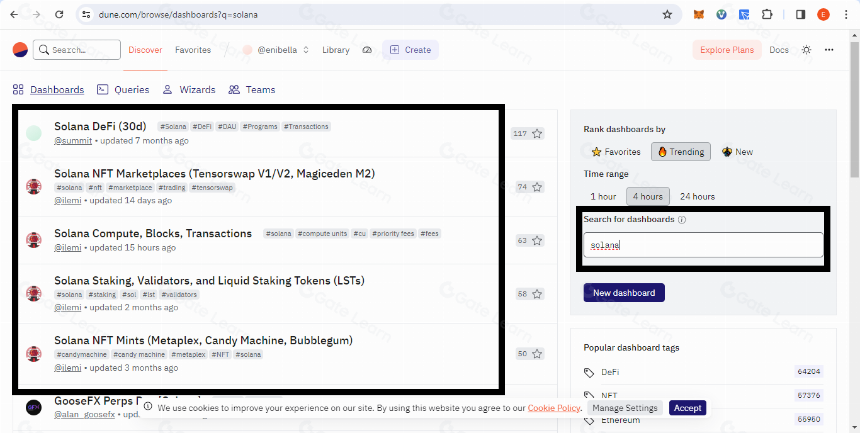Go back in browser history
Viewport: 860px width, 433px height.
click(14, 15)
